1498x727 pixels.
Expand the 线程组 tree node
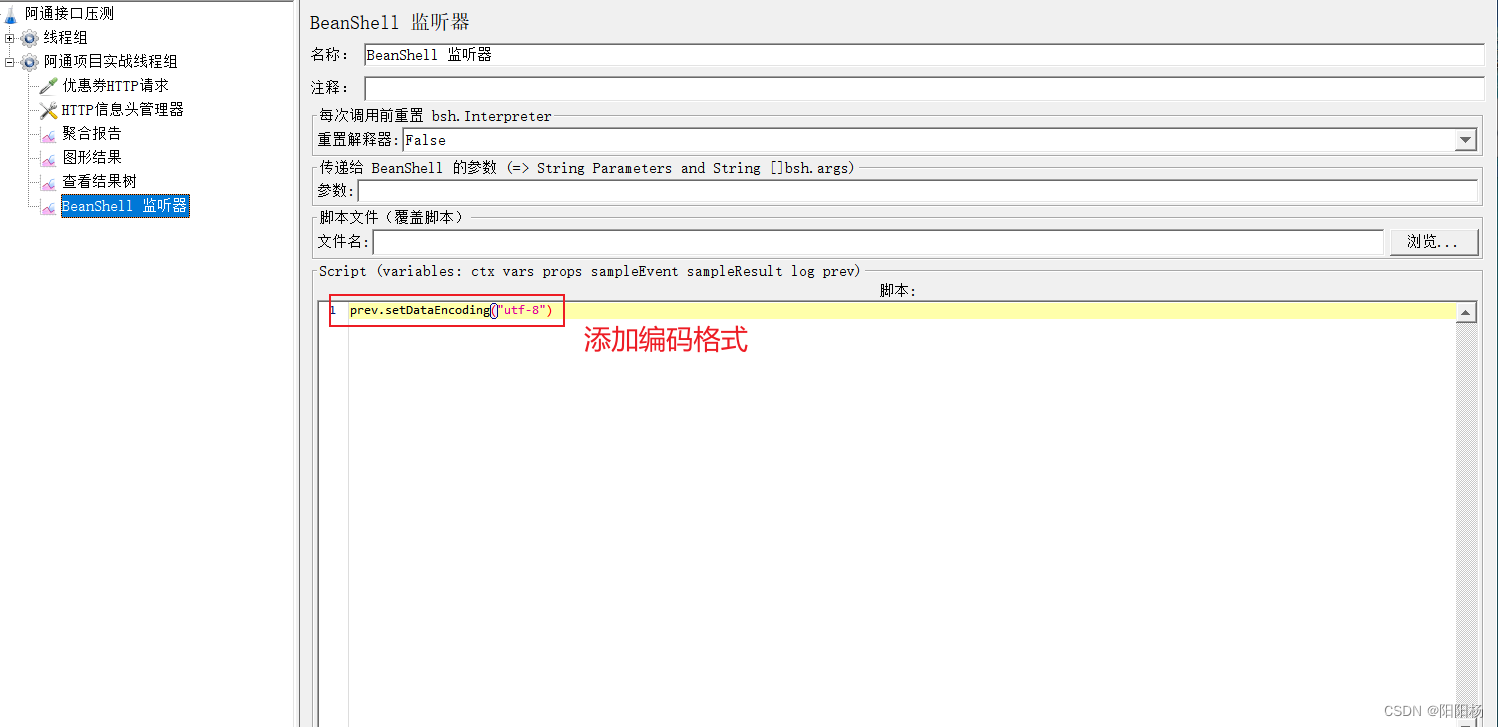click(10, 38)
